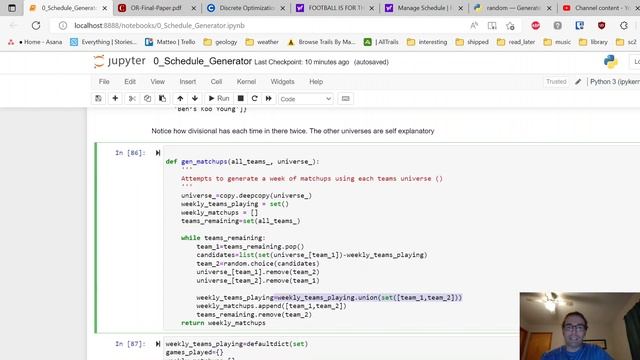Save notebook with the floppy disk icon
The height and width of the screenshot is (360, 640).
click(x=98, y=98)
